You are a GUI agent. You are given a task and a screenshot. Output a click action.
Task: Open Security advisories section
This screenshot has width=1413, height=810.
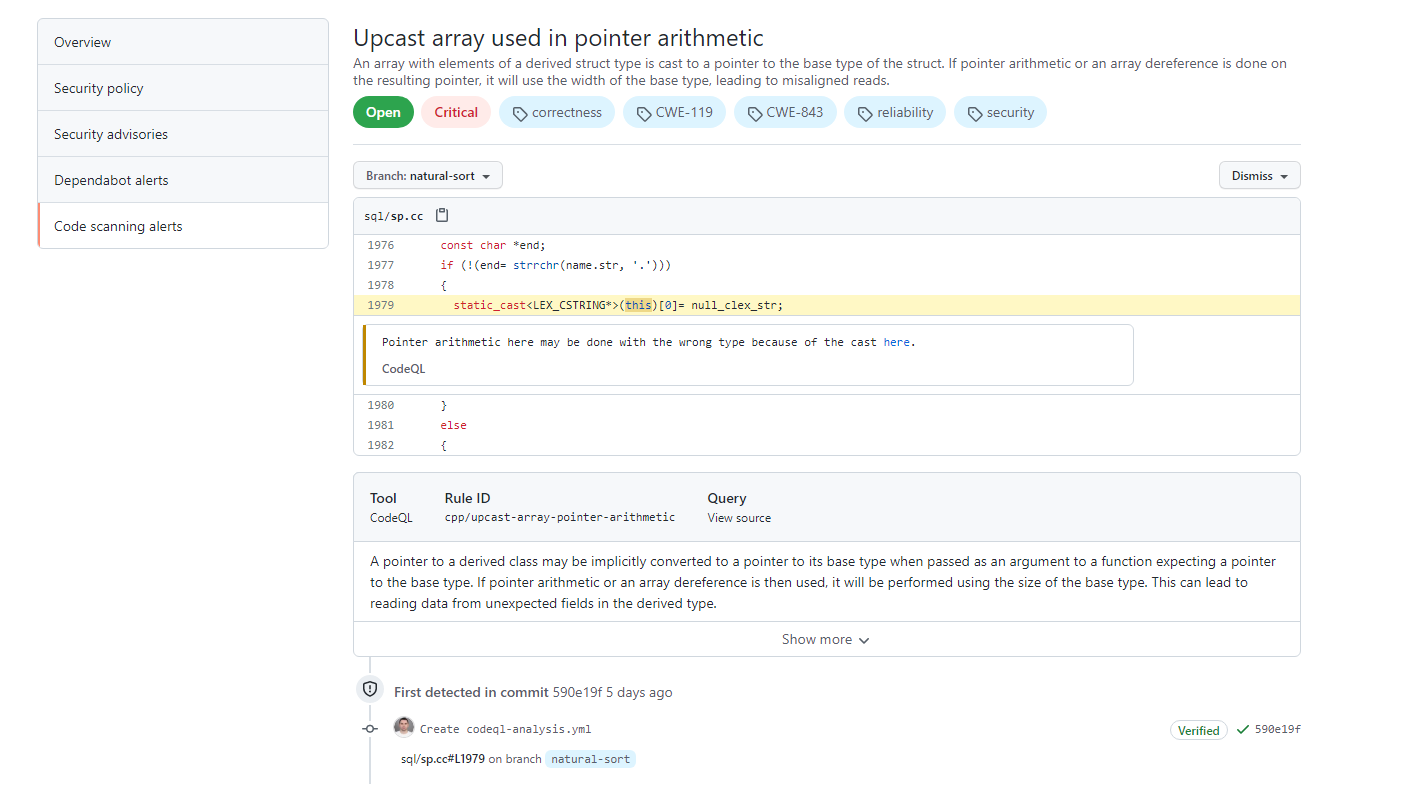pos(111,134)
